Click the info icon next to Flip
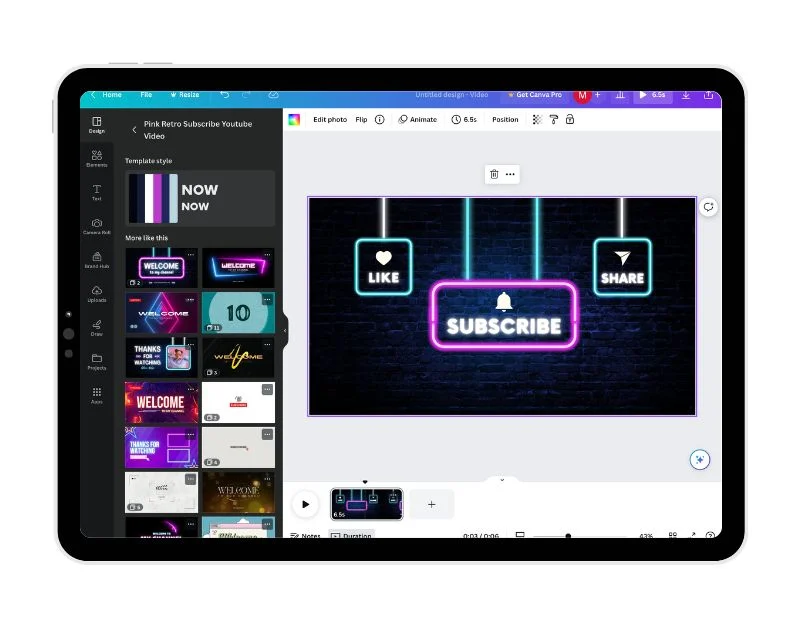Image resolution: width=800 pixels, height=625 pixels. pos(379,120)
